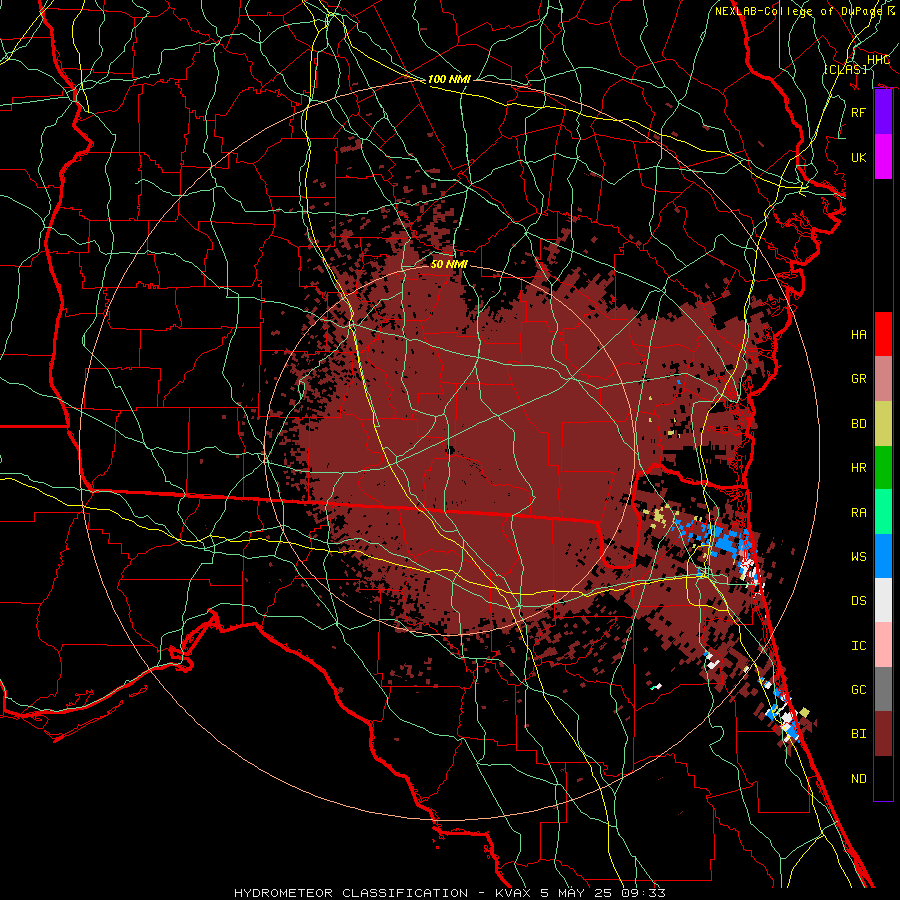
Task: Select the BD yellow legend swatch
Action: point(883,423)
